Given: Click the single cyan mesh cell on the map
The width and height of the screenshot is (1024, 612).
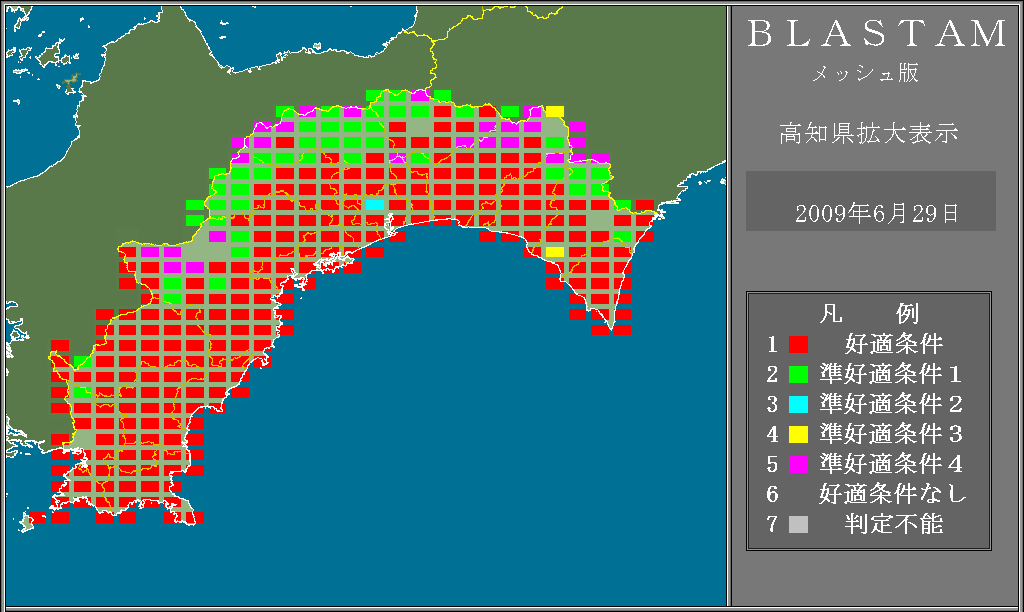Looking at the screenshot, I should (x=374, y=205).
